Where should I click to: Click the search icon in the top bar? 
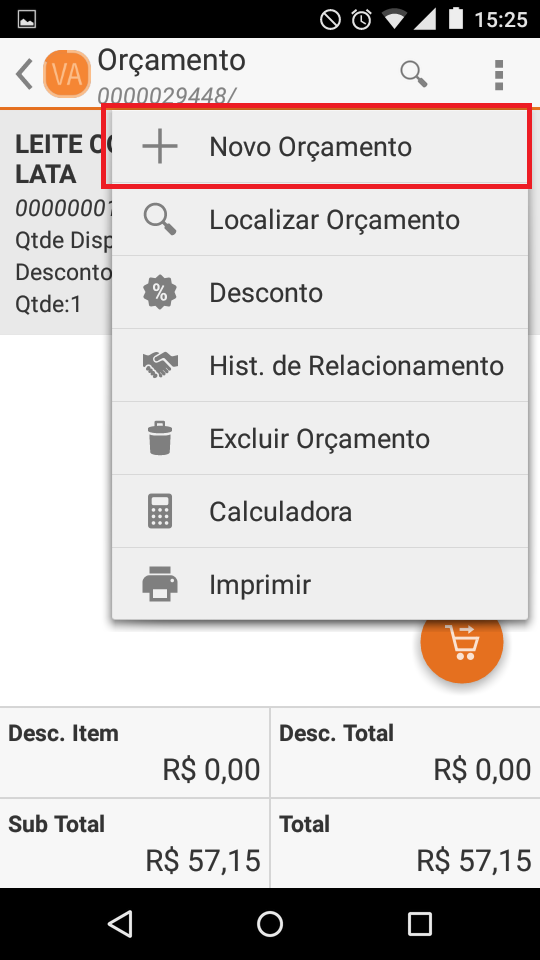pos(414,74)
